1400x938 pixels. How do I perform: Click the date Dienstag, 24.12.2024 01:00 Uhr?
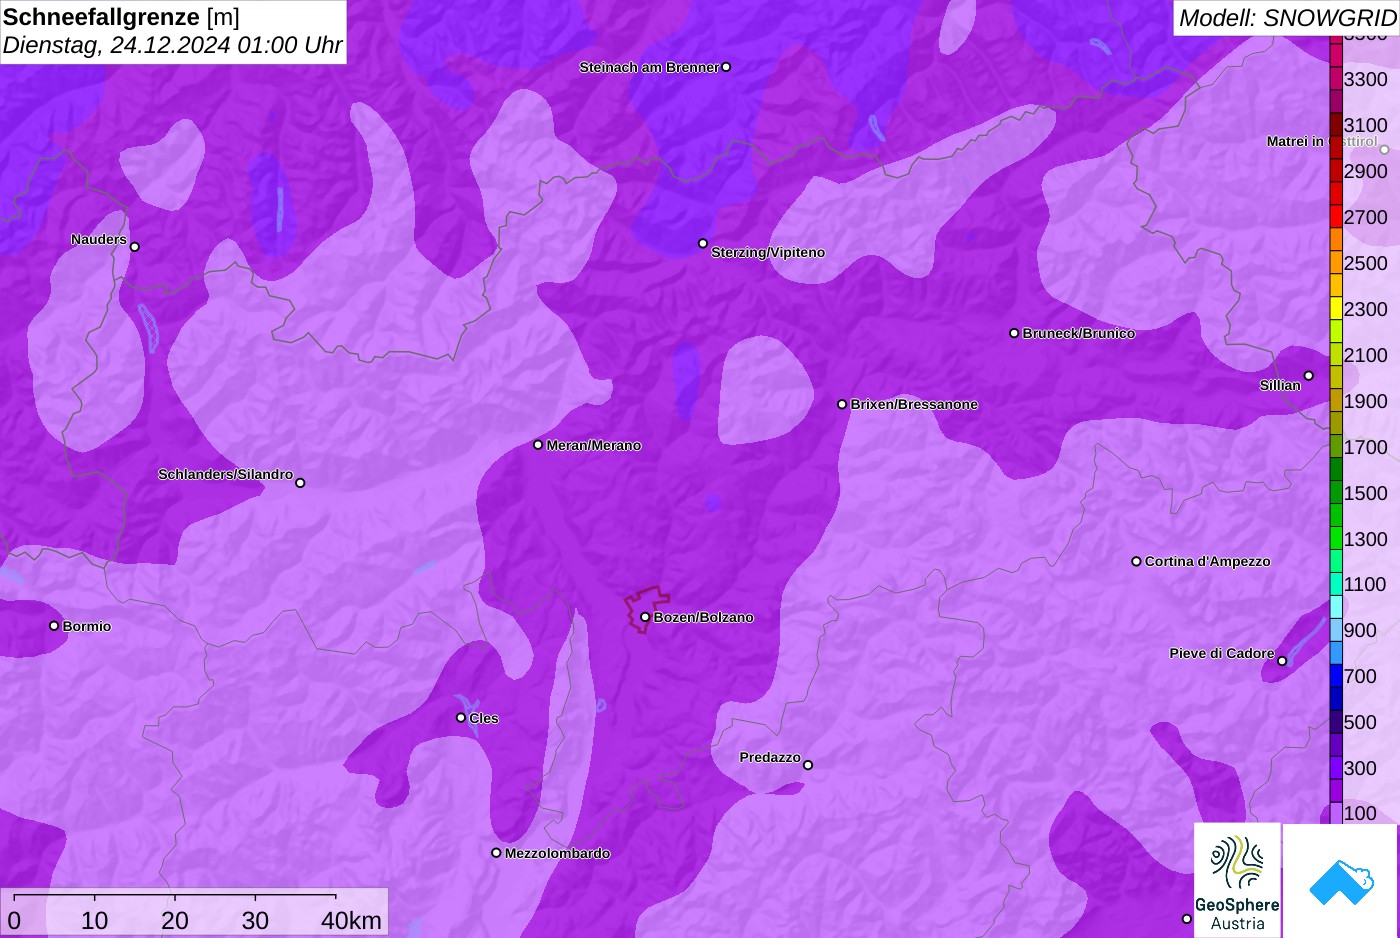pos(172,46)
